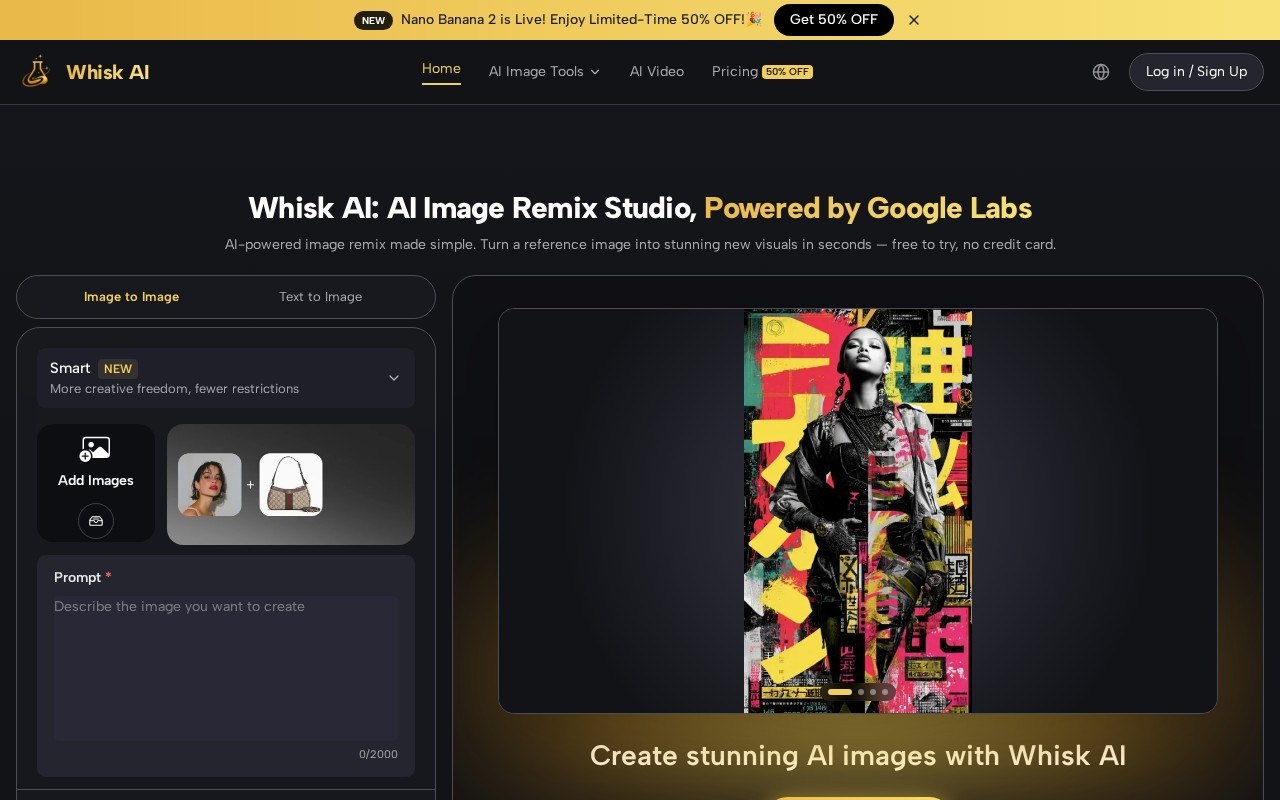The image size is (1280, 800).
Task: Select the woman's face sample thumbnail
Action: point(210,485)
